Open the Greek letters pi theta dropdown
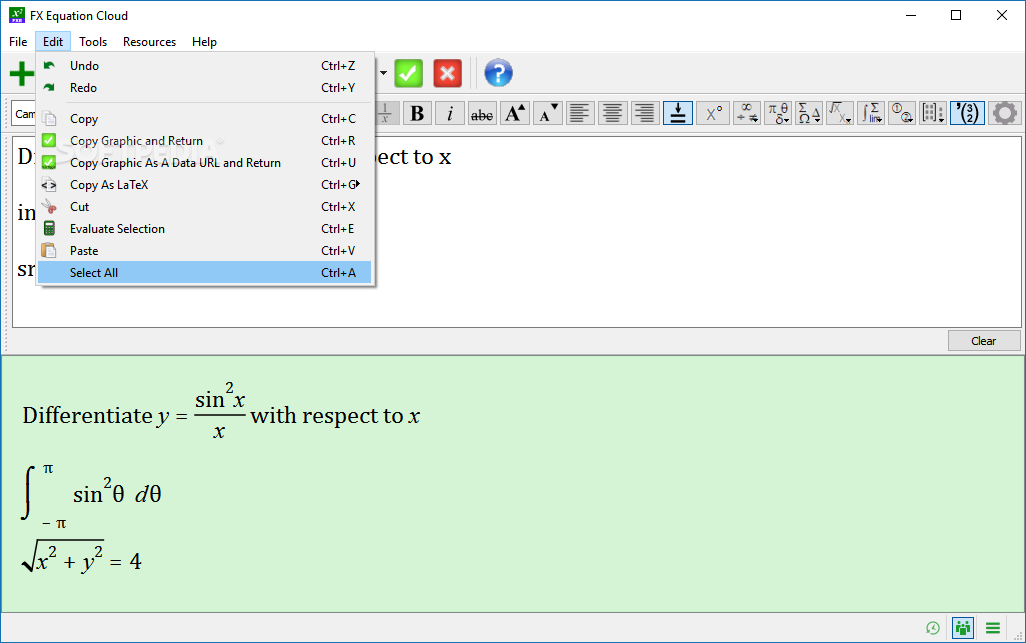Image resolution: width=1026 pixels, height=643 pixels. (x=778, y=113)
